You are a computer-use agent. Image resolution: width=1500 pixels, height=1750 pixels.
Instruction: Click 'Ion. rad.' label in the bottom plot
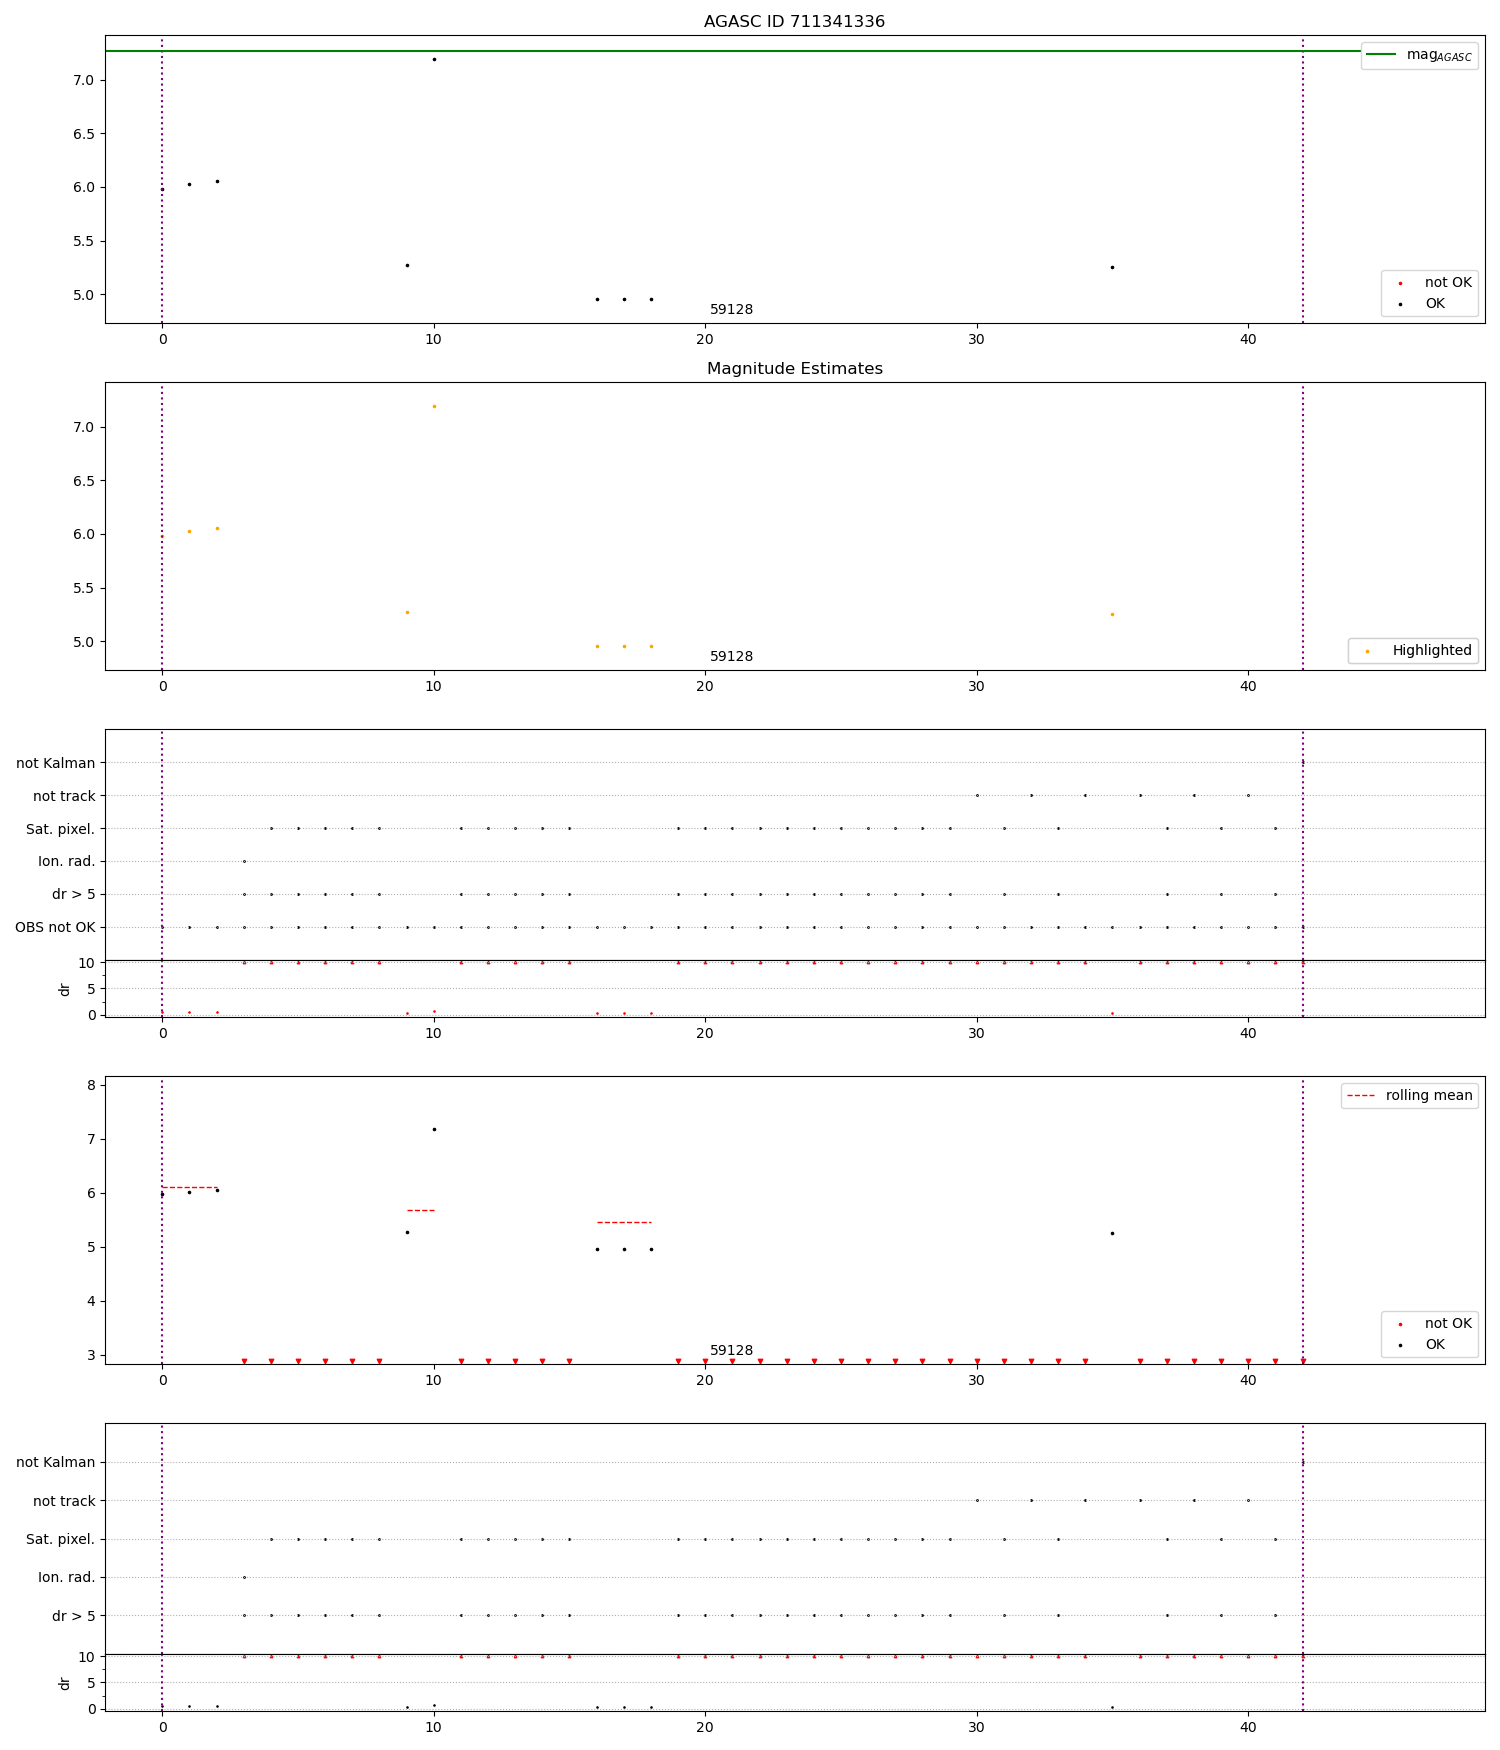click(67, 1578)
